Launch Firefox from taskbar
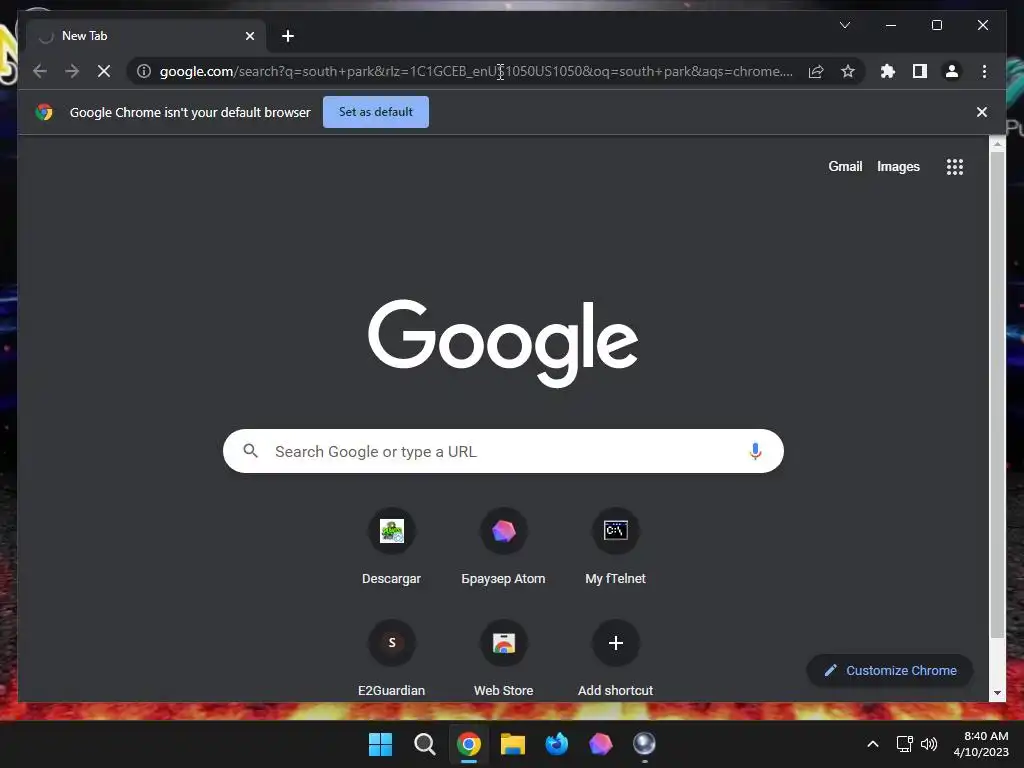The height and width of the screenshot is (768, 1024). pos(556,744)
